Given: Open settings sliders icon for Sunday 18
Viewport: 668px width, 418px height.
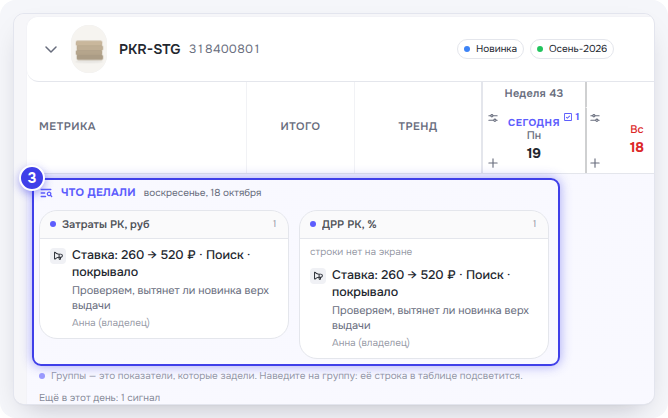Looking at the screenshot, I should click(595, 118).
